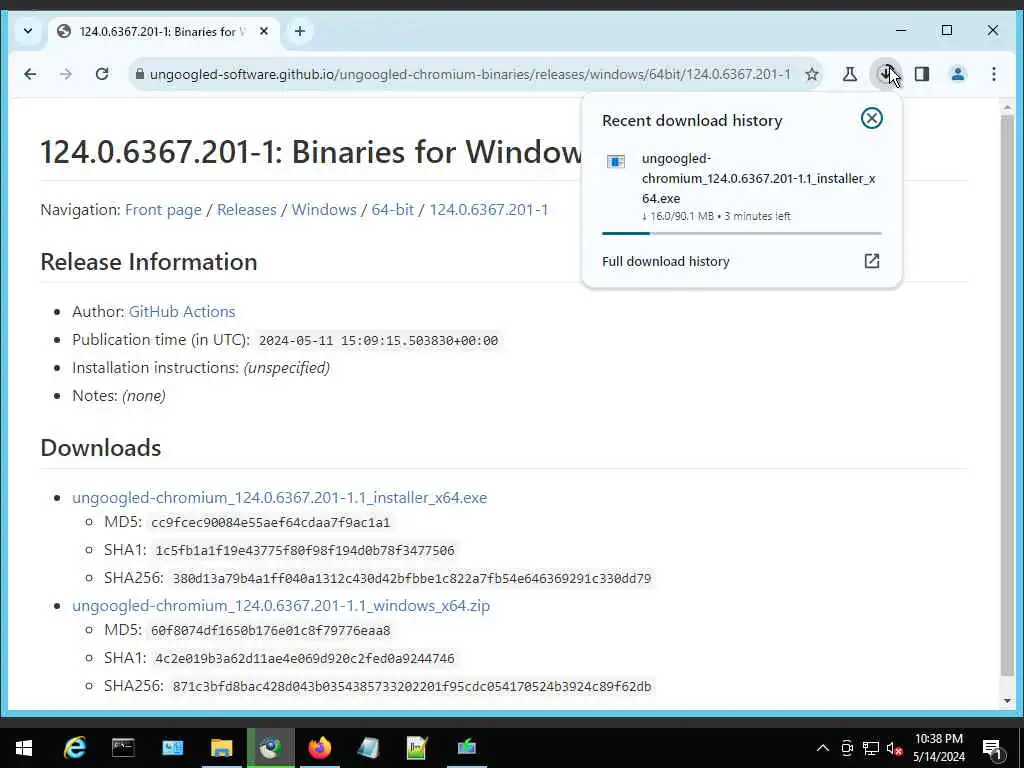Reload the current page
1024x768 pixels.
coord(102,74)
